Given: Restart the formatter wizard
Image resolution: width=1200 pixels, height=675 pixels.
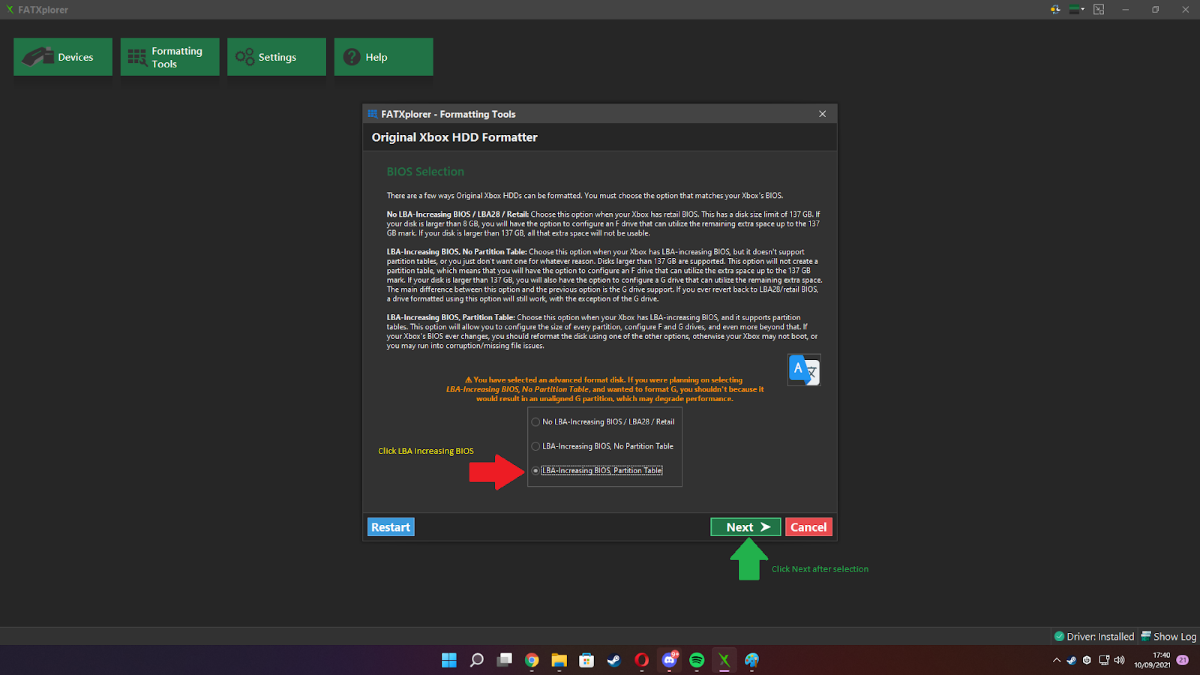Looking at the screenshot, I should [x=390, y=527].
